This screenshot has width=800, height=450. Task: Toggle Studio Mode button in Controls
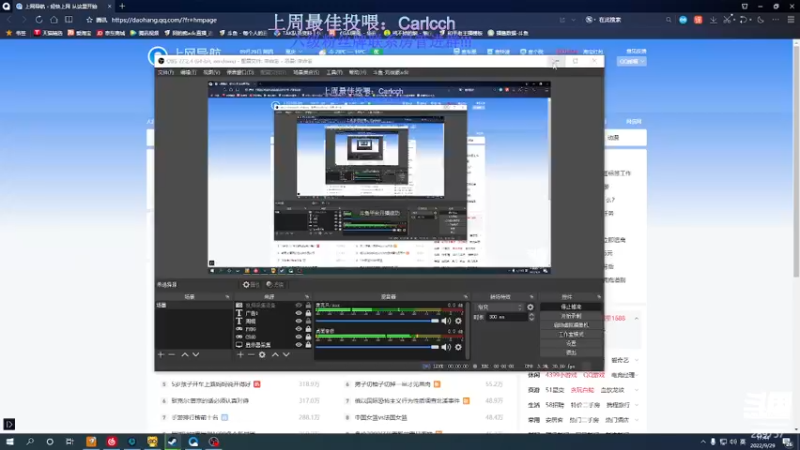571,334
